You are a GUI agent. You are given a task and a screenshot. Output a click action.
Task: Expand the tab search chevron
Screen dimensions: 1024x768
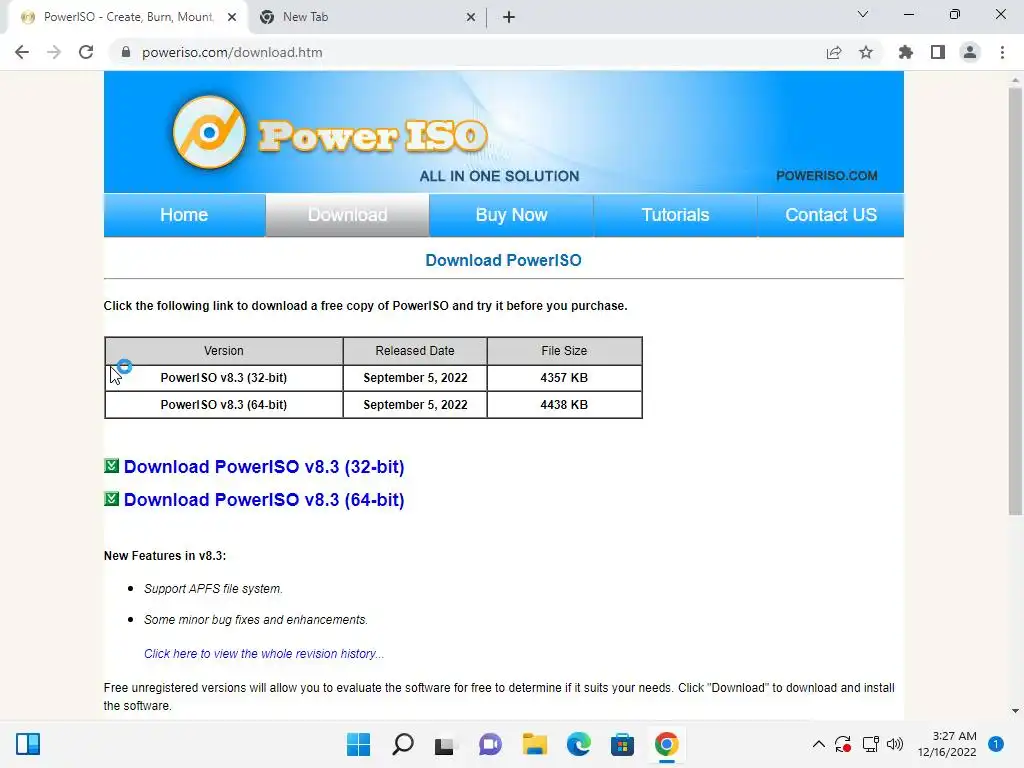pyautogui.click(x=863, y=14)
